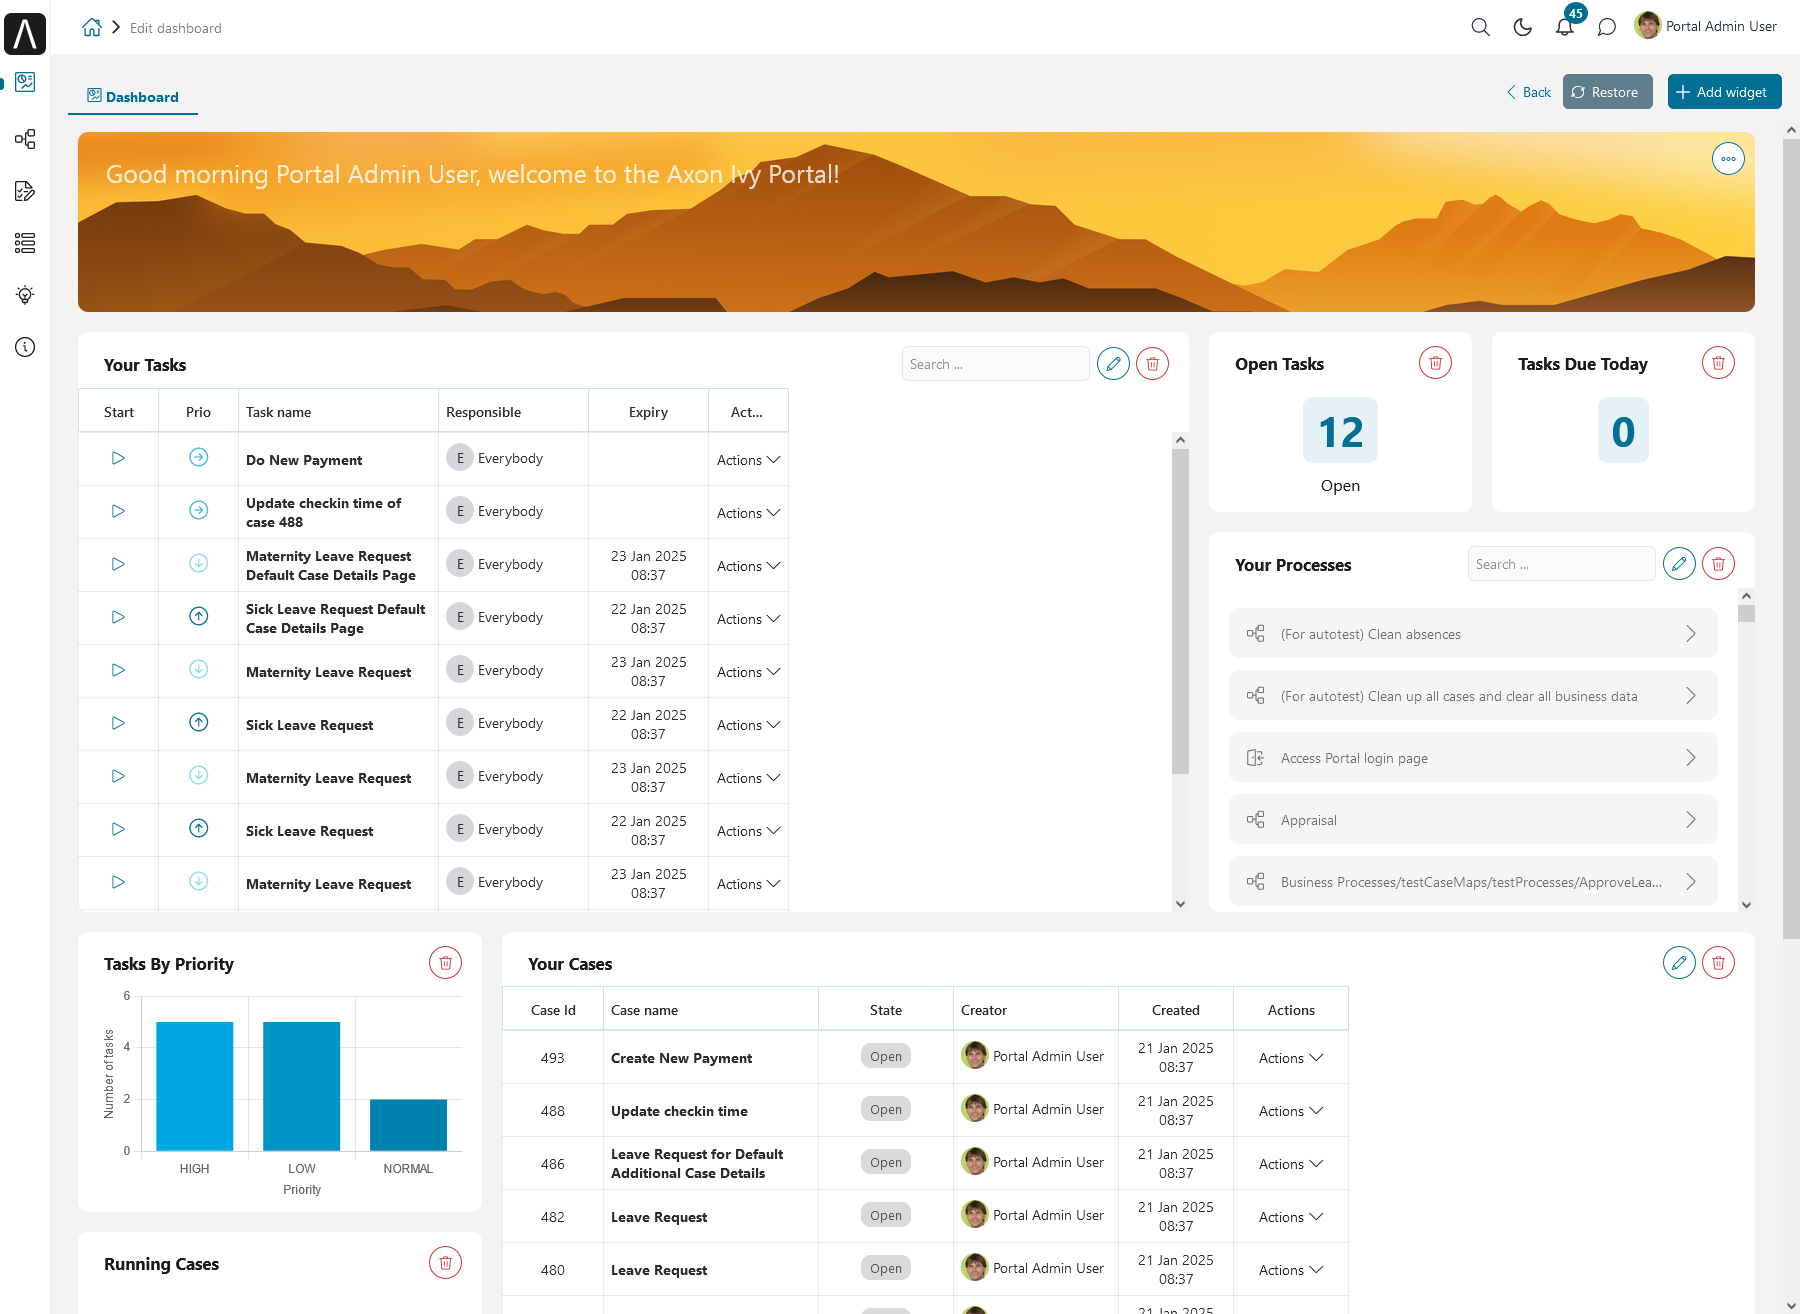Delete the Your Processes widget
The image size is (1800, 1314).
[1718, 564]
